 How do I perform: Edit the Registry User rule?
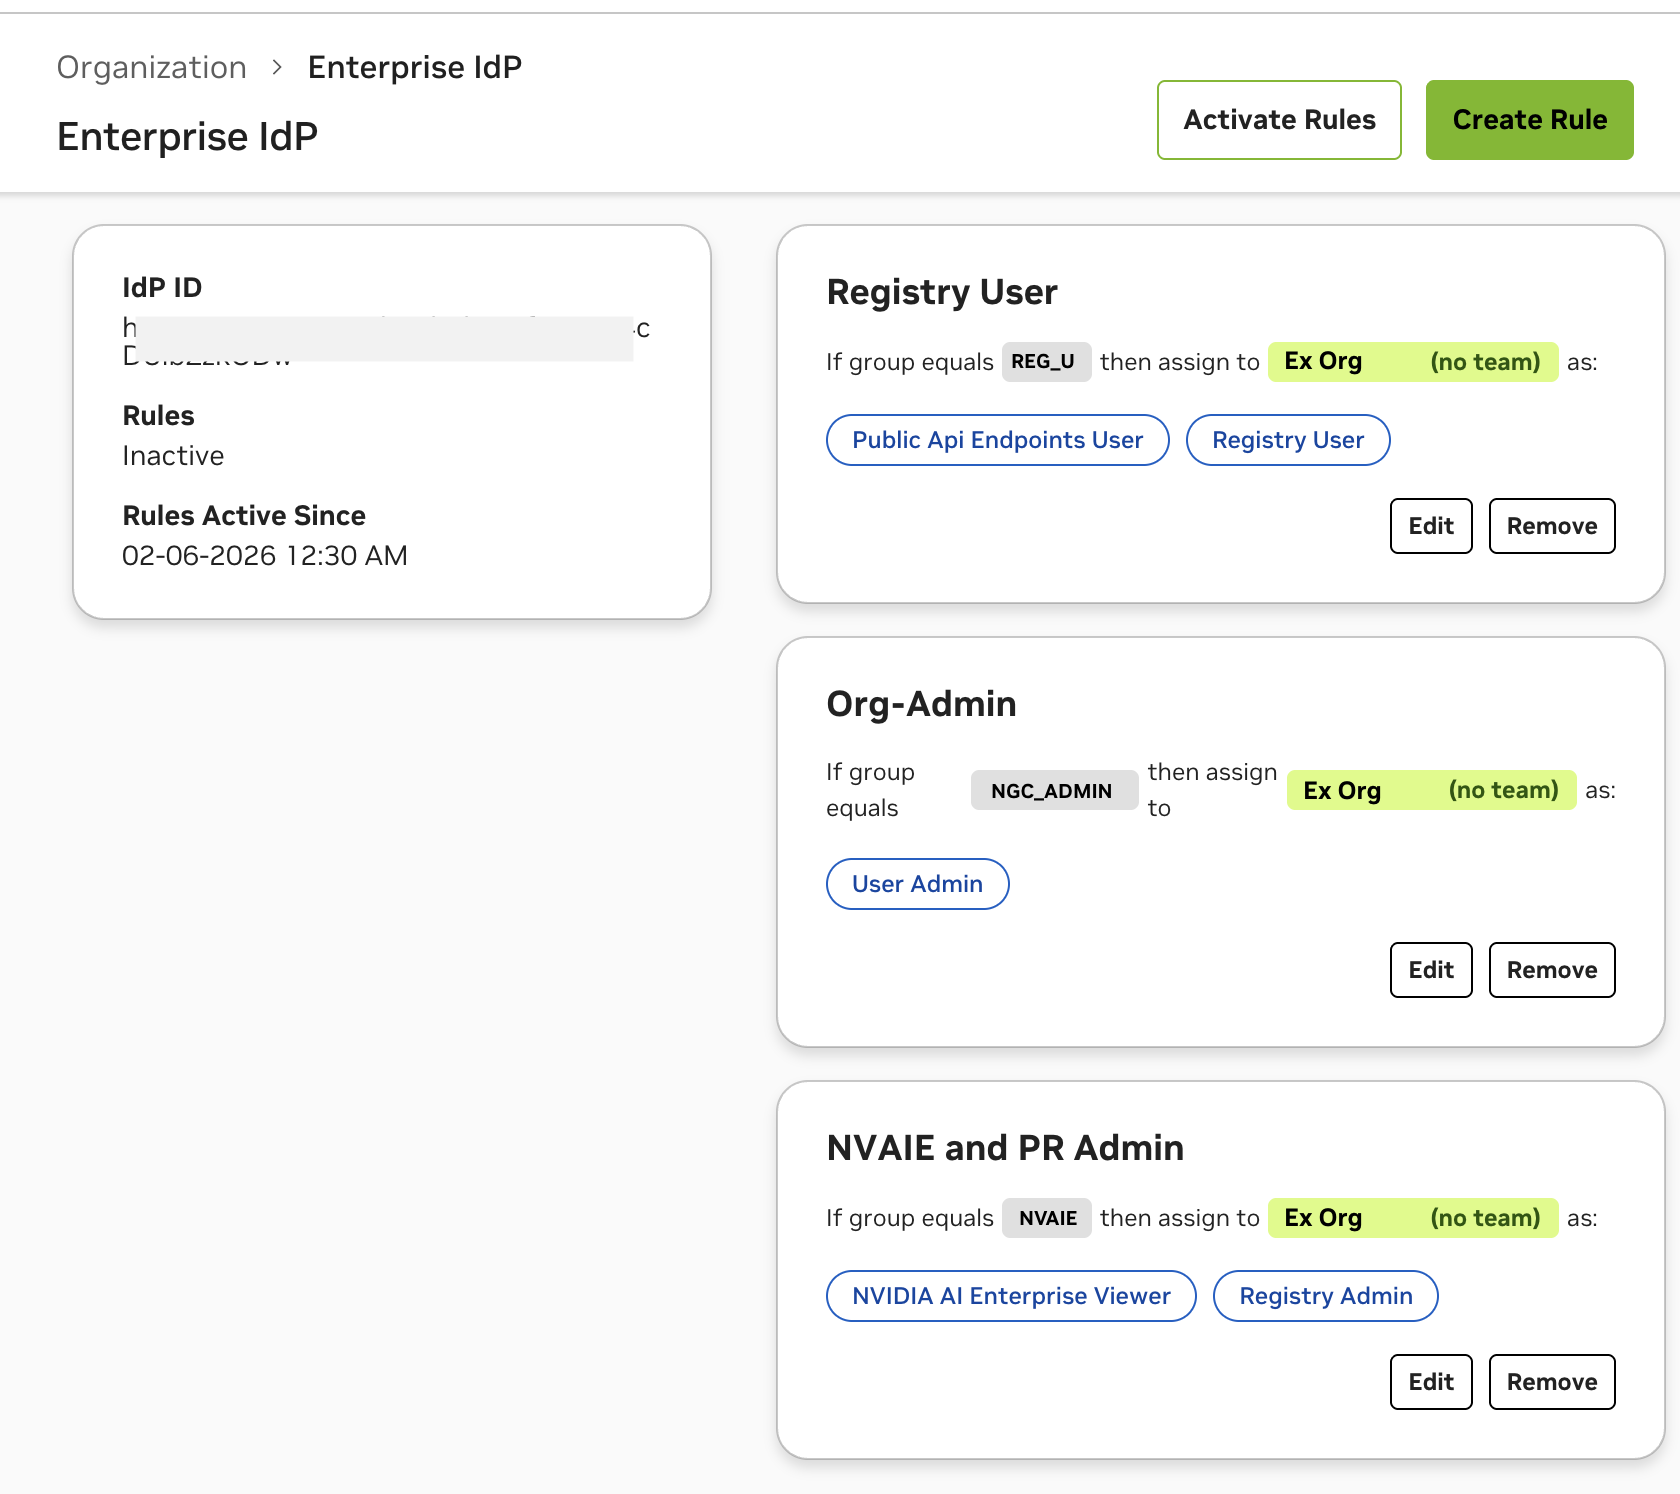(1430, 526)
